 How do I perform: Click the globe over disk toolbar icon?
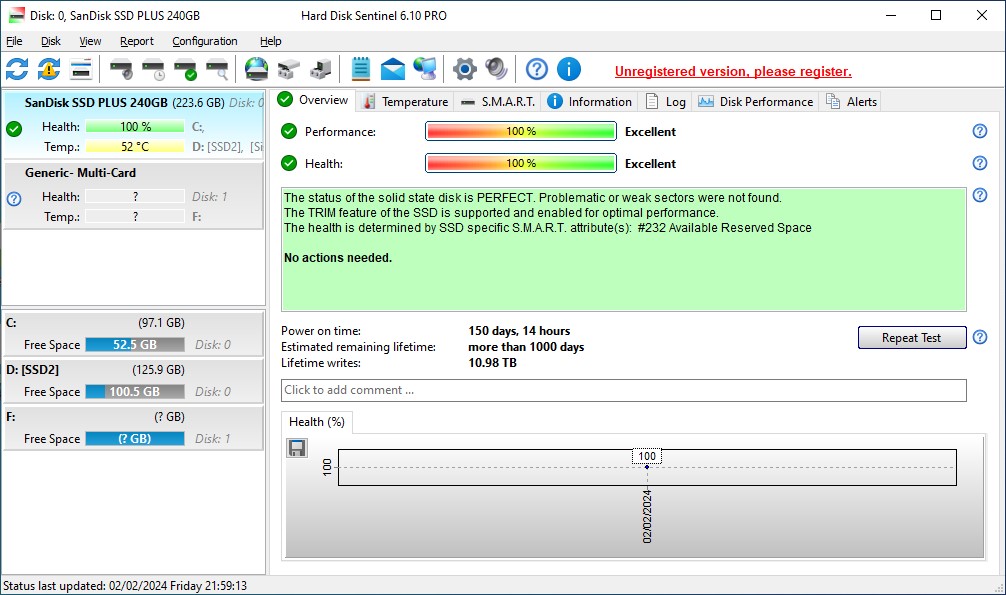pos(257,69)
